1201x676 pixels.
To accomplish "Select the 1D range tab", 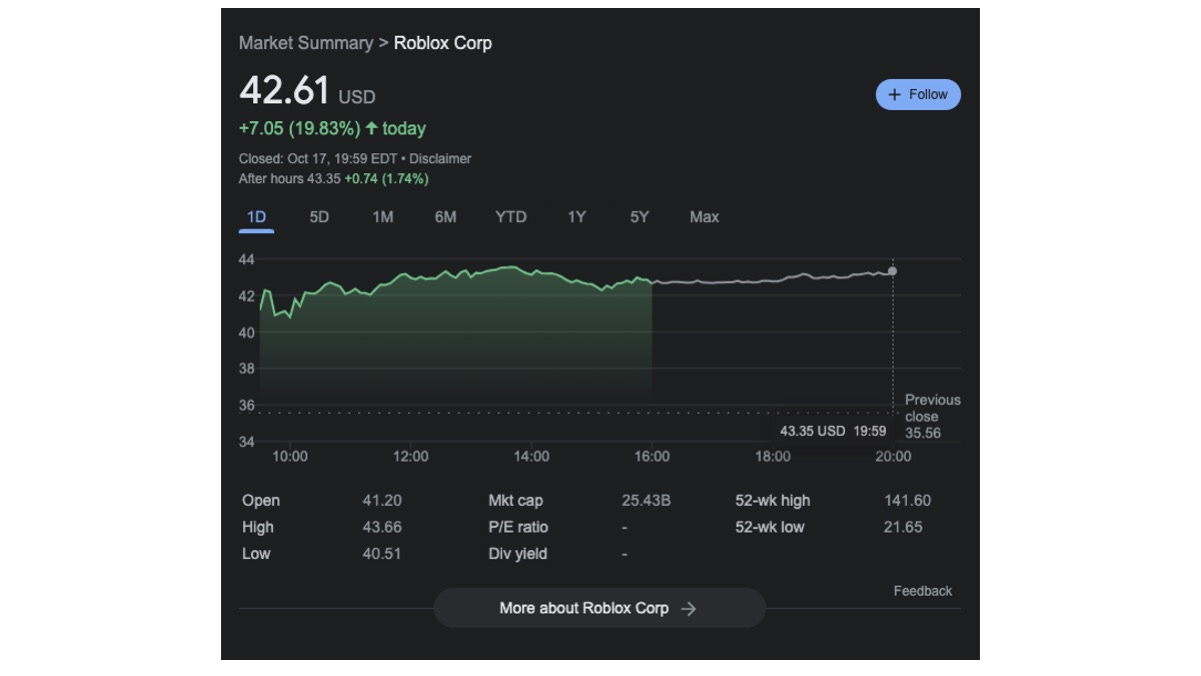I will click(256, 217).
